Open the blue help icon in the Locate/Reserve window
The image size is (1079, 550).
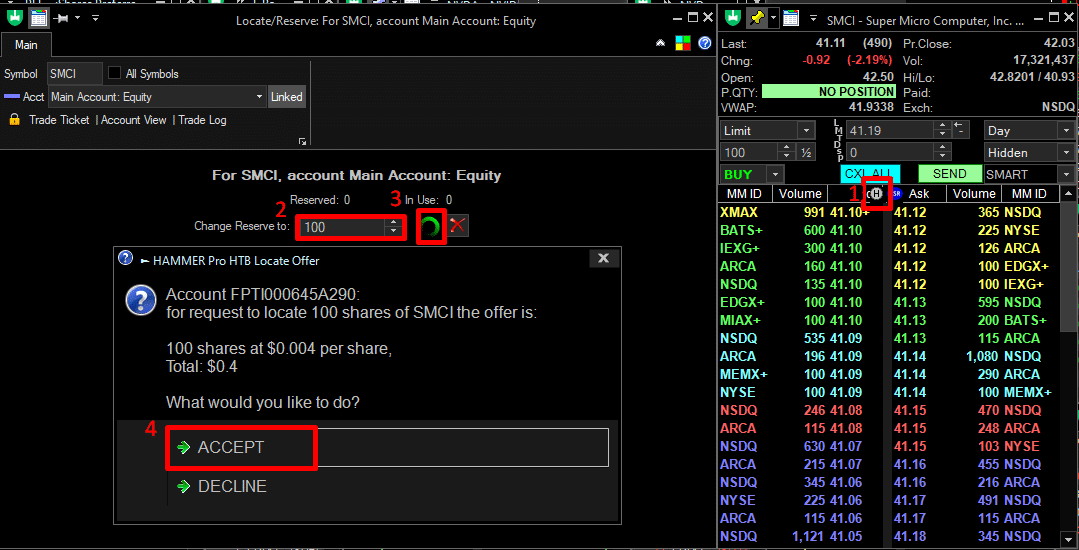[x=705, y=44]
